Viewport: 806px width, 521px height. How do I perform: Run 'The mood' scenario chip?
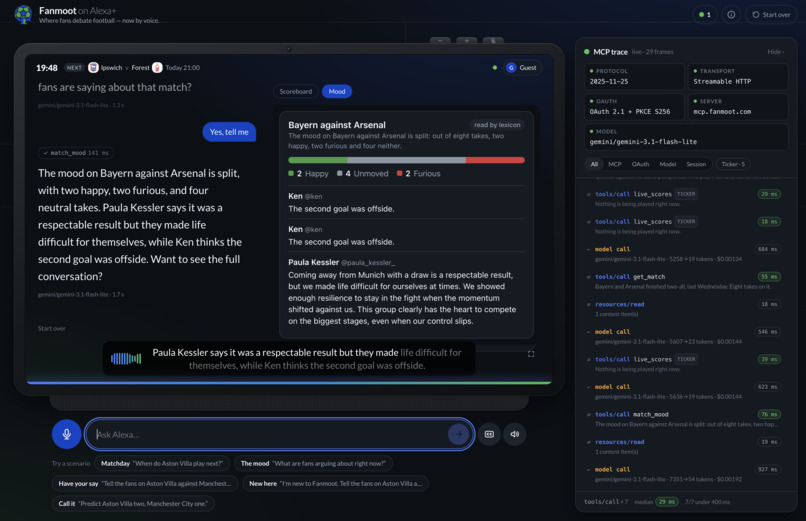coord(314,463)
